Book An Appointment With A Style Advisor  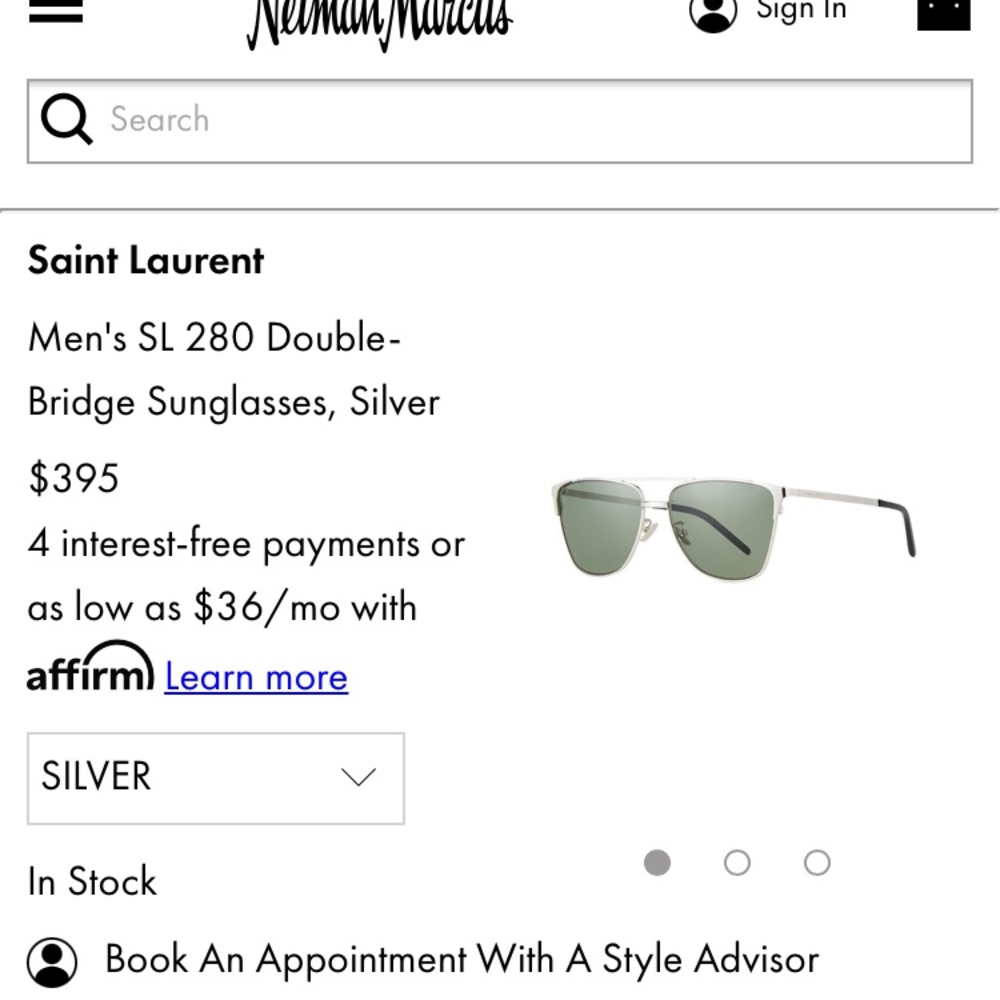[459, 958]
